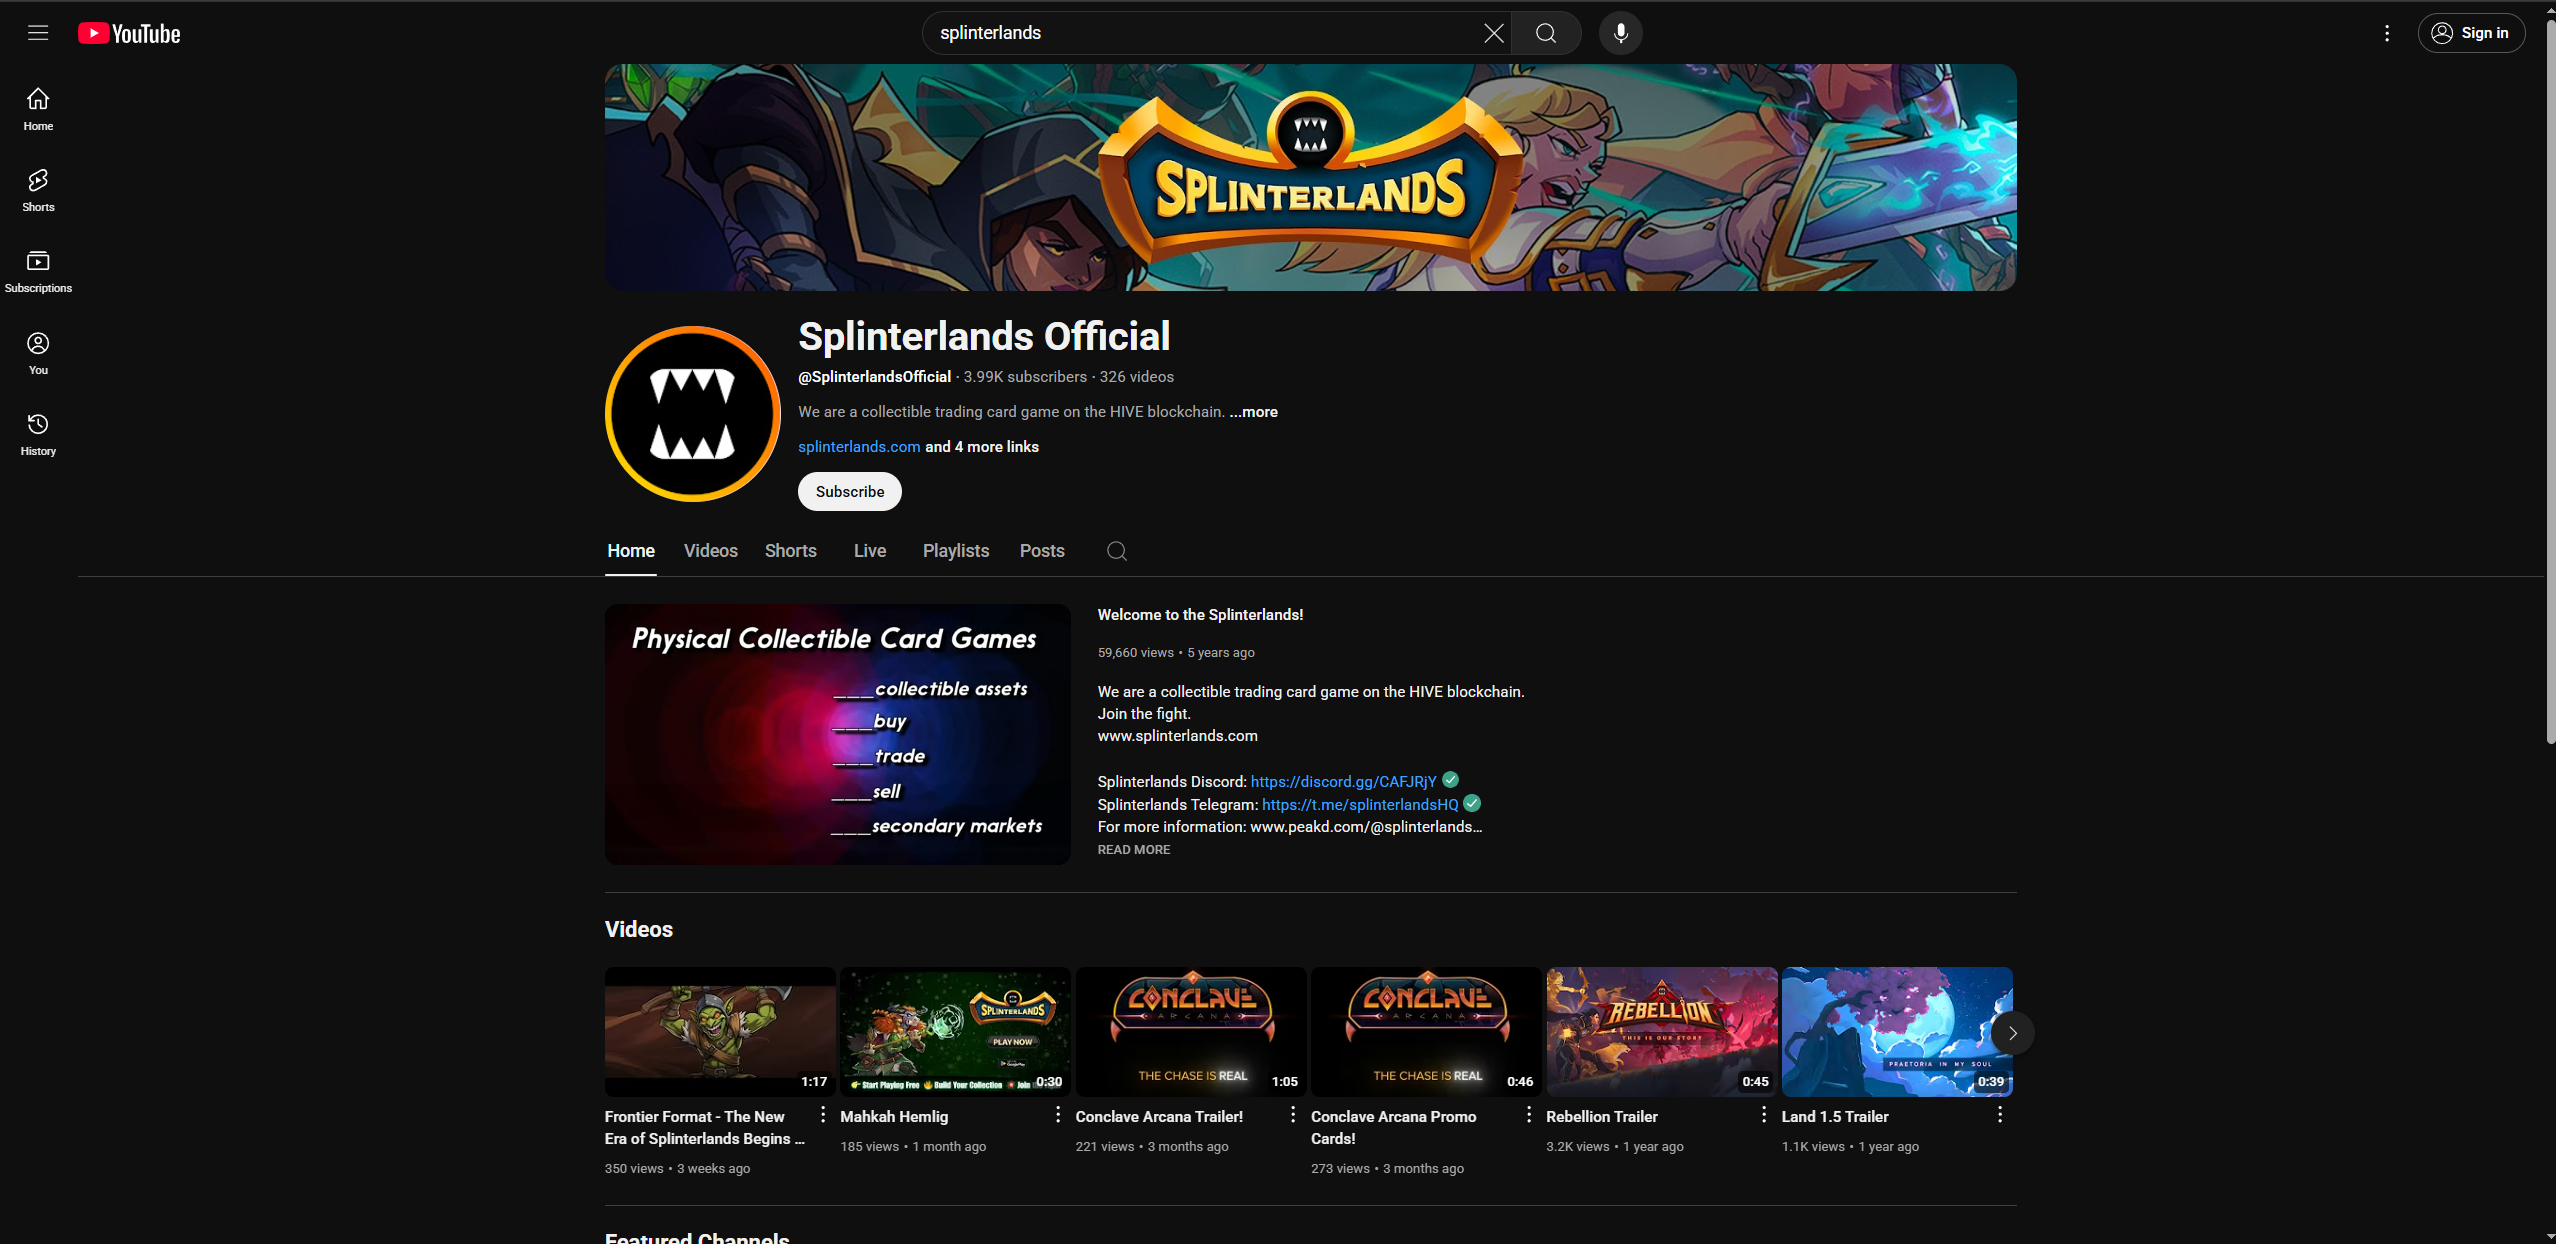Click the Videos section heading

pyautogui.click(x=639, y=929)
